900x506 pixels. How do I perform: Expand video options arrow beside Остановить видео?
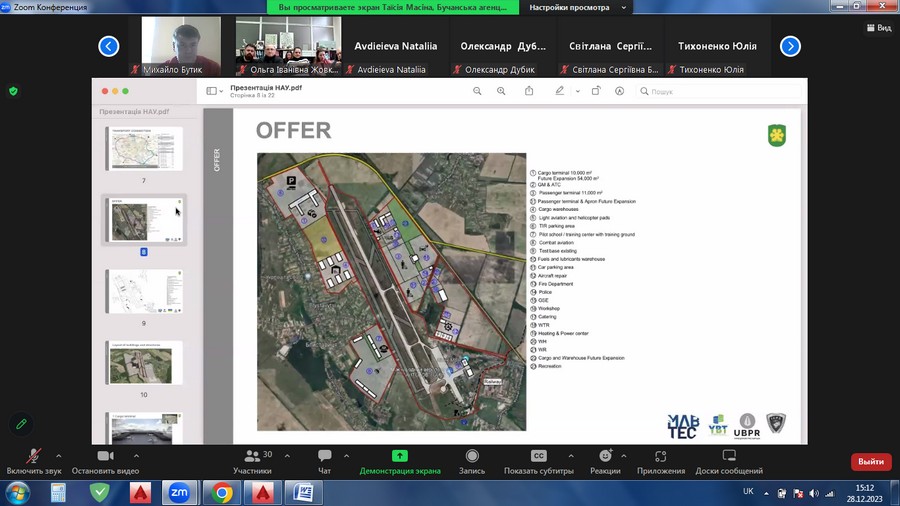click(x=136, y=456)
